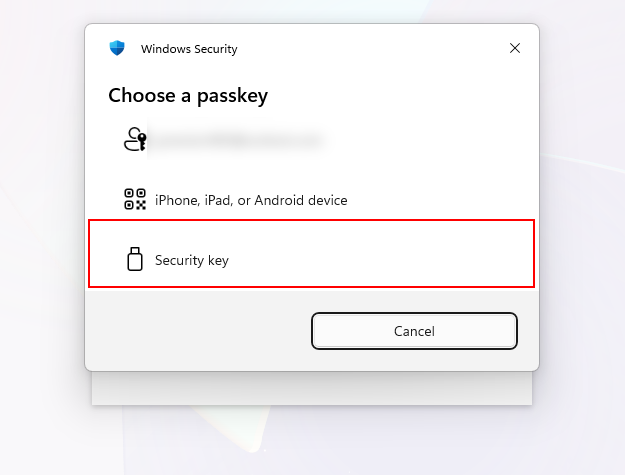Click the desktop background left of the dialog

click(x=40, y=240)
